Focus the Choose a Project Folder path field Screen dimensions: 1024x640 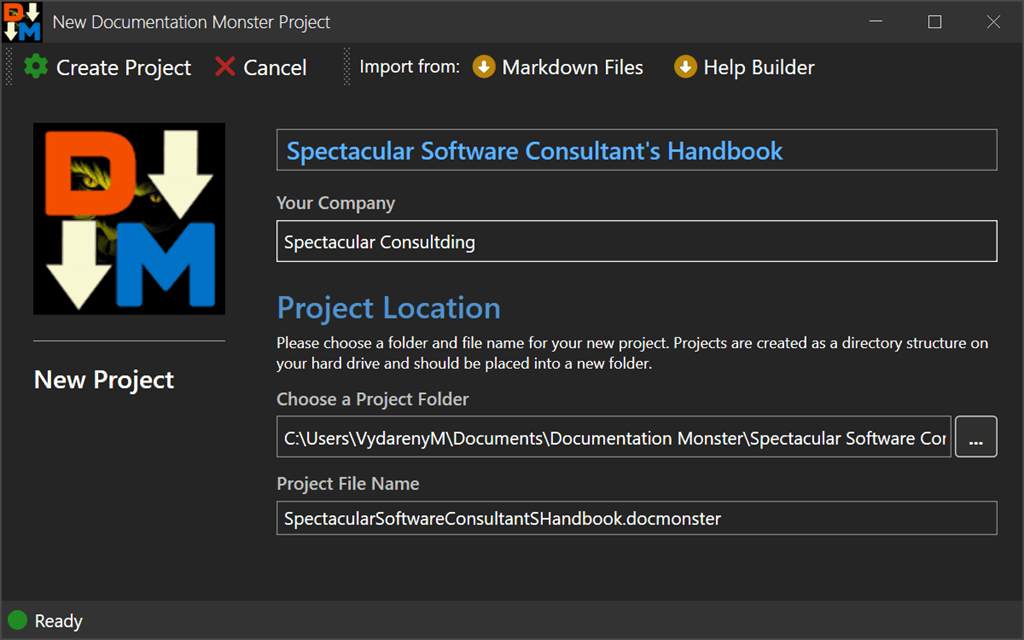point(614,437)
